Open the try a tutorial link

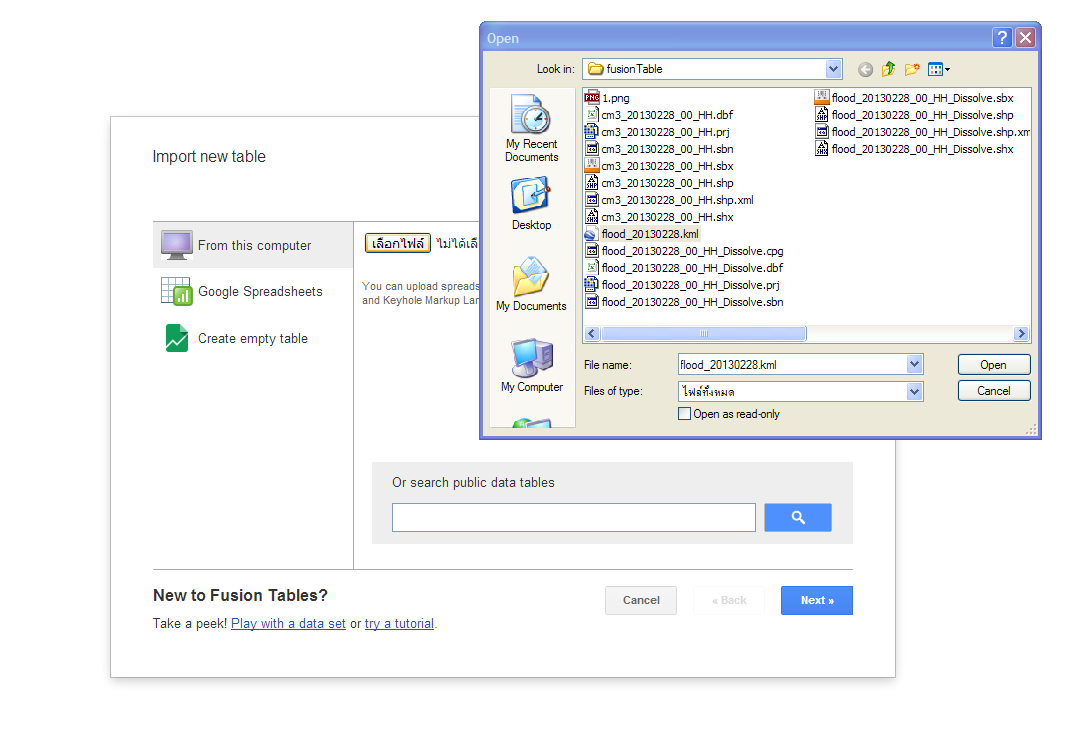click(x=400, y=623)
